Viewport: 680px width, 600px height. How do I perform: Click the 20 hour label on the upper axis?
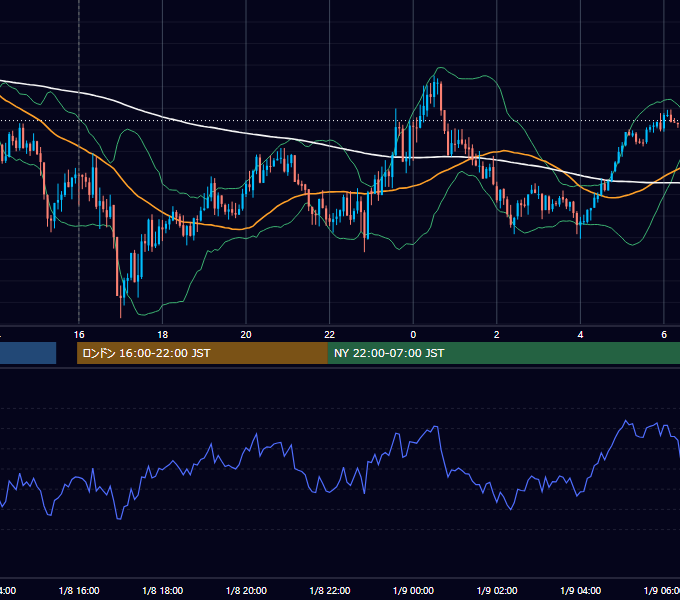click(246, 335)
